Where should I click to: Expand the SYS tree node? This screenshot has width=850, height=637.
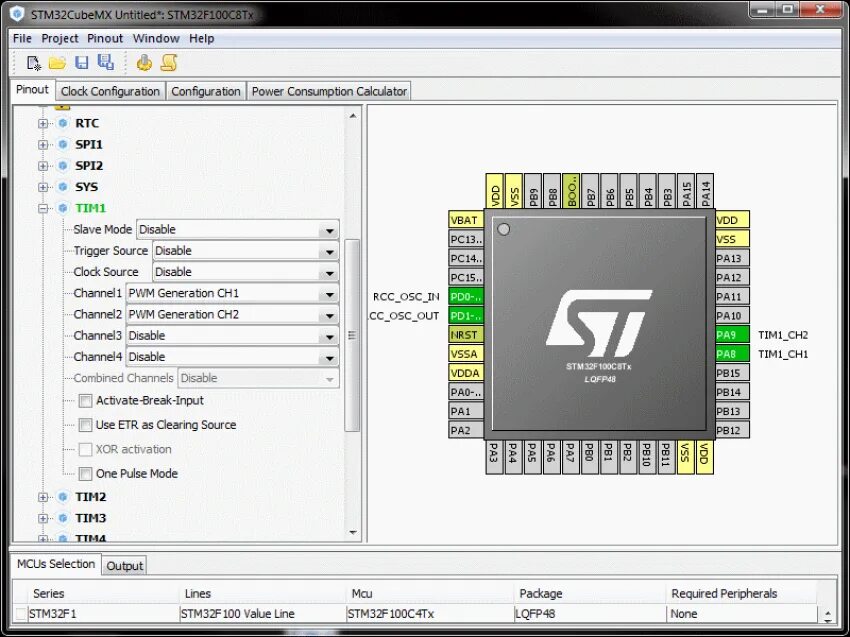43,187
